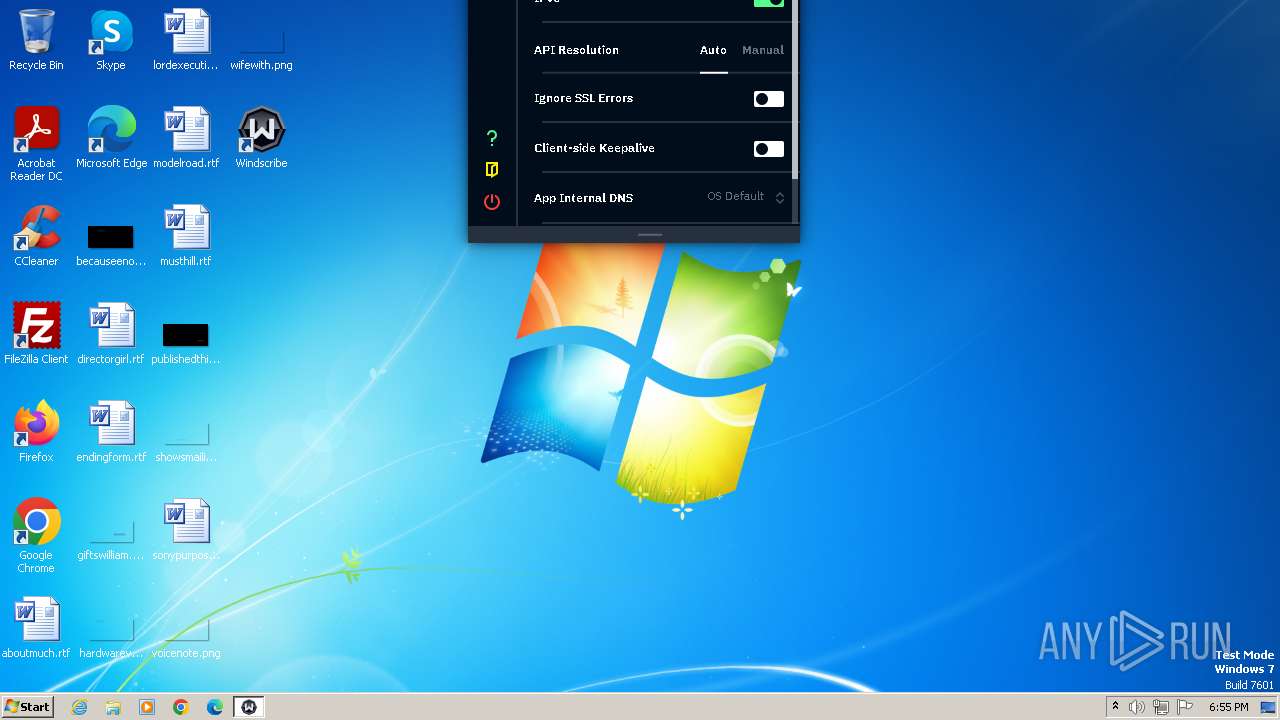Screen dimensions: 1280x720
Task: Open the volume speaker tray icon
Action: tap(1137, 707)
